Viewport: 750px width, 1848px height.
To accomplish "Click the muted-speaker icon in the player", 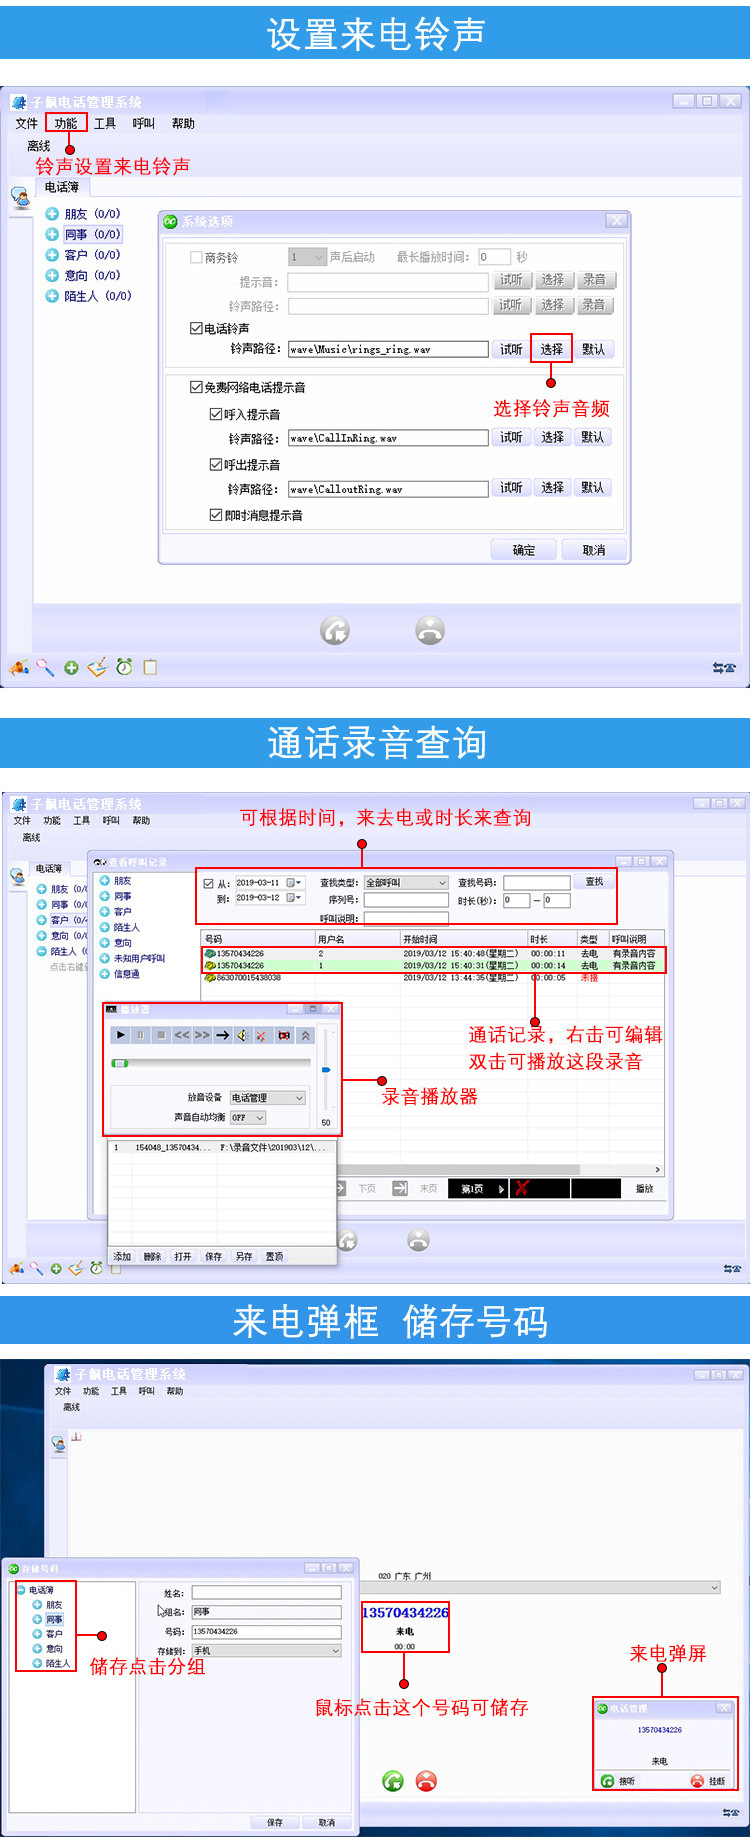I will click(x=262, y=1035).
